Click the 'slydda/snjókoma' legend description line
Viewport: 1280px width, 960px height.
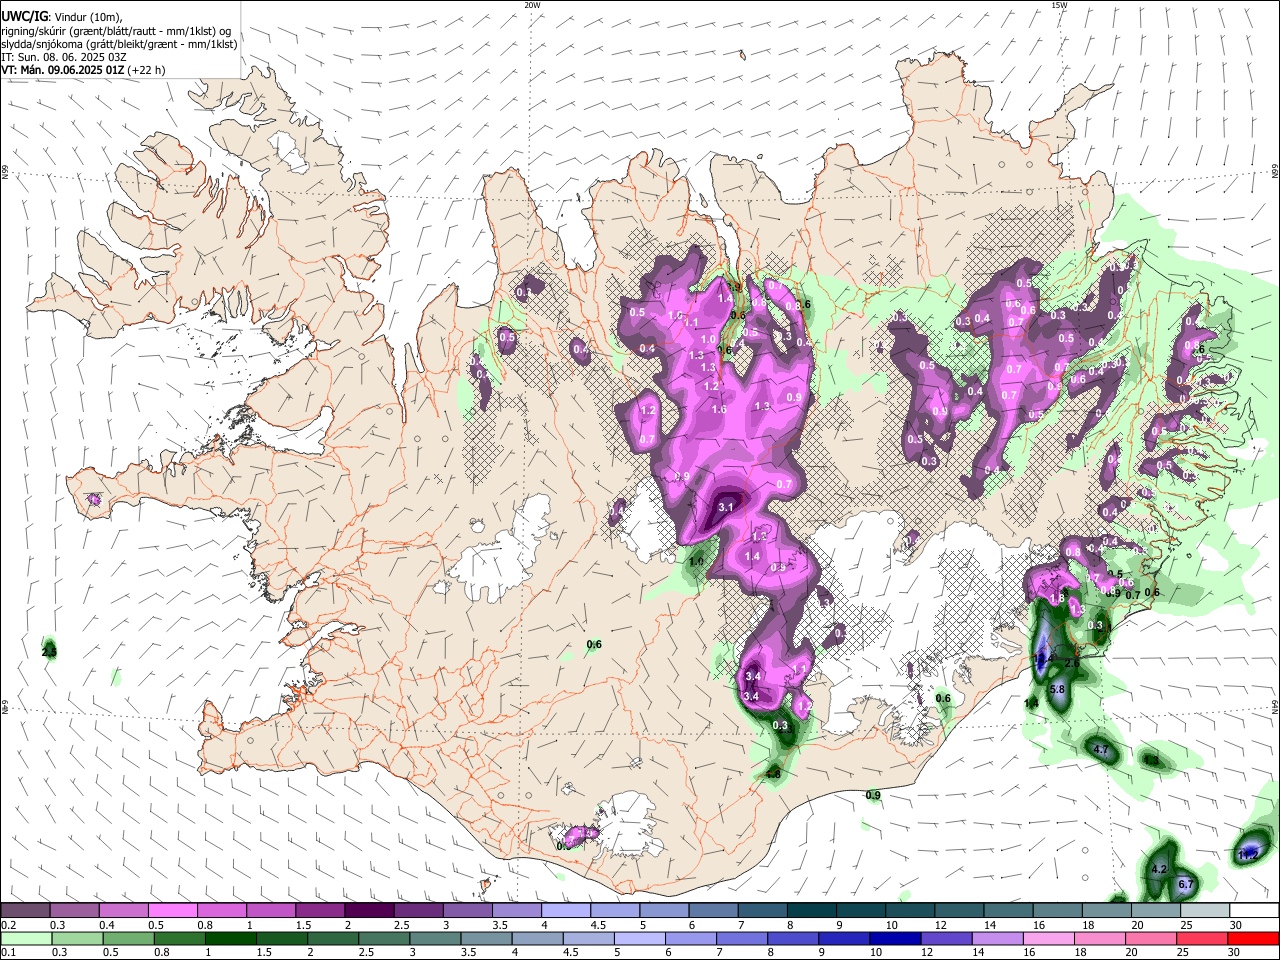[119, 44]
